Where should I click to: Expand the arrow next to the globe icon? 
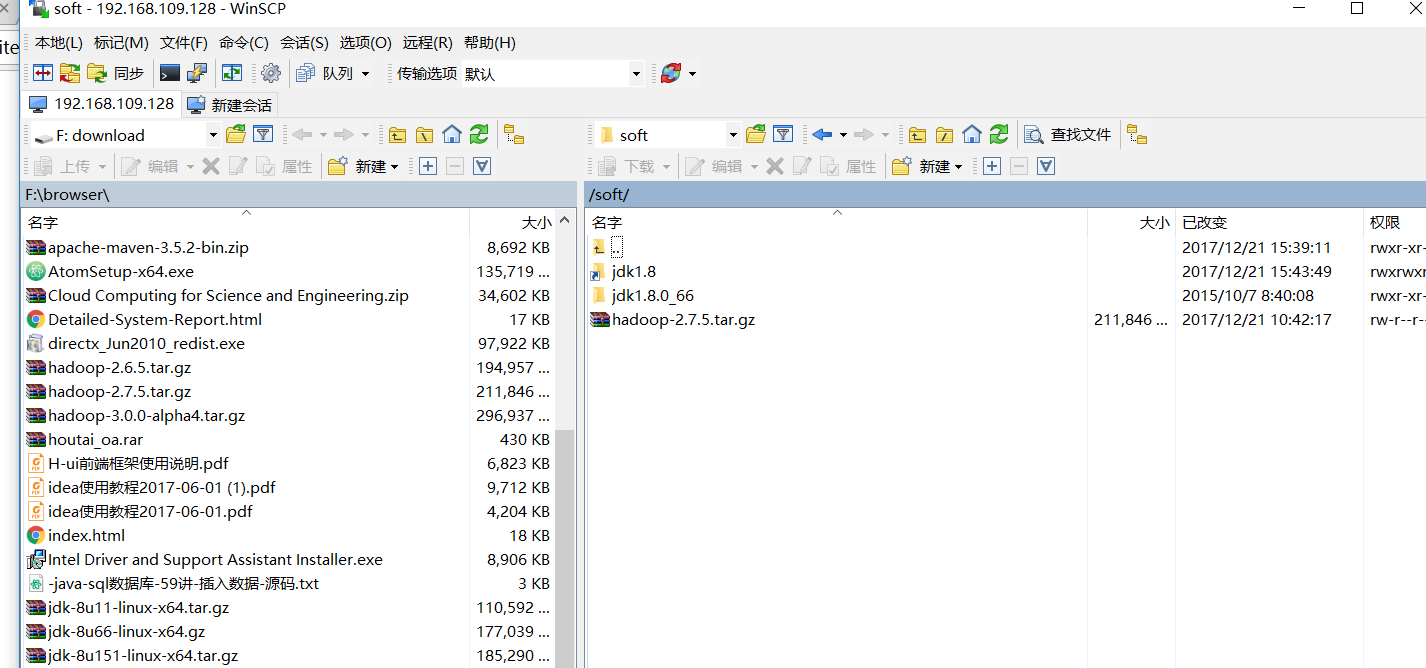tap(692, 74)
